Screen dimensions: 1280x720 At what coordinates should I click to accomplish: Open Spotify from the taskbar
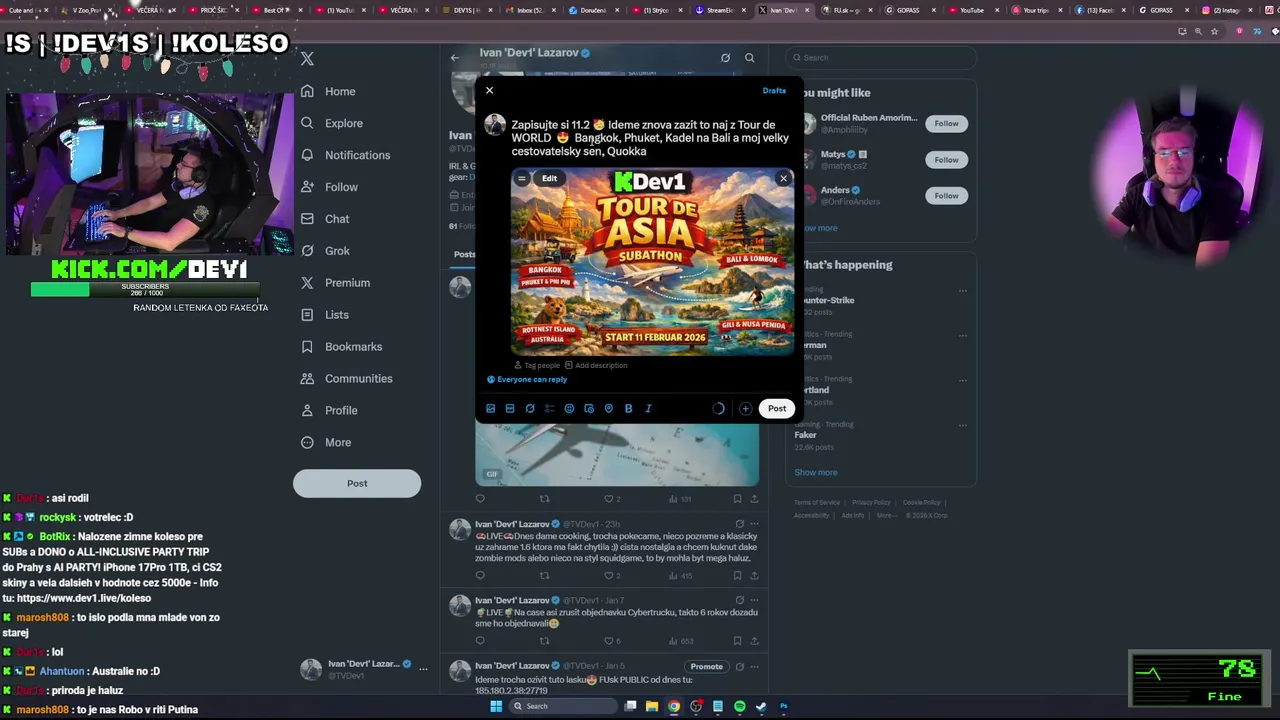click(740, 706)
